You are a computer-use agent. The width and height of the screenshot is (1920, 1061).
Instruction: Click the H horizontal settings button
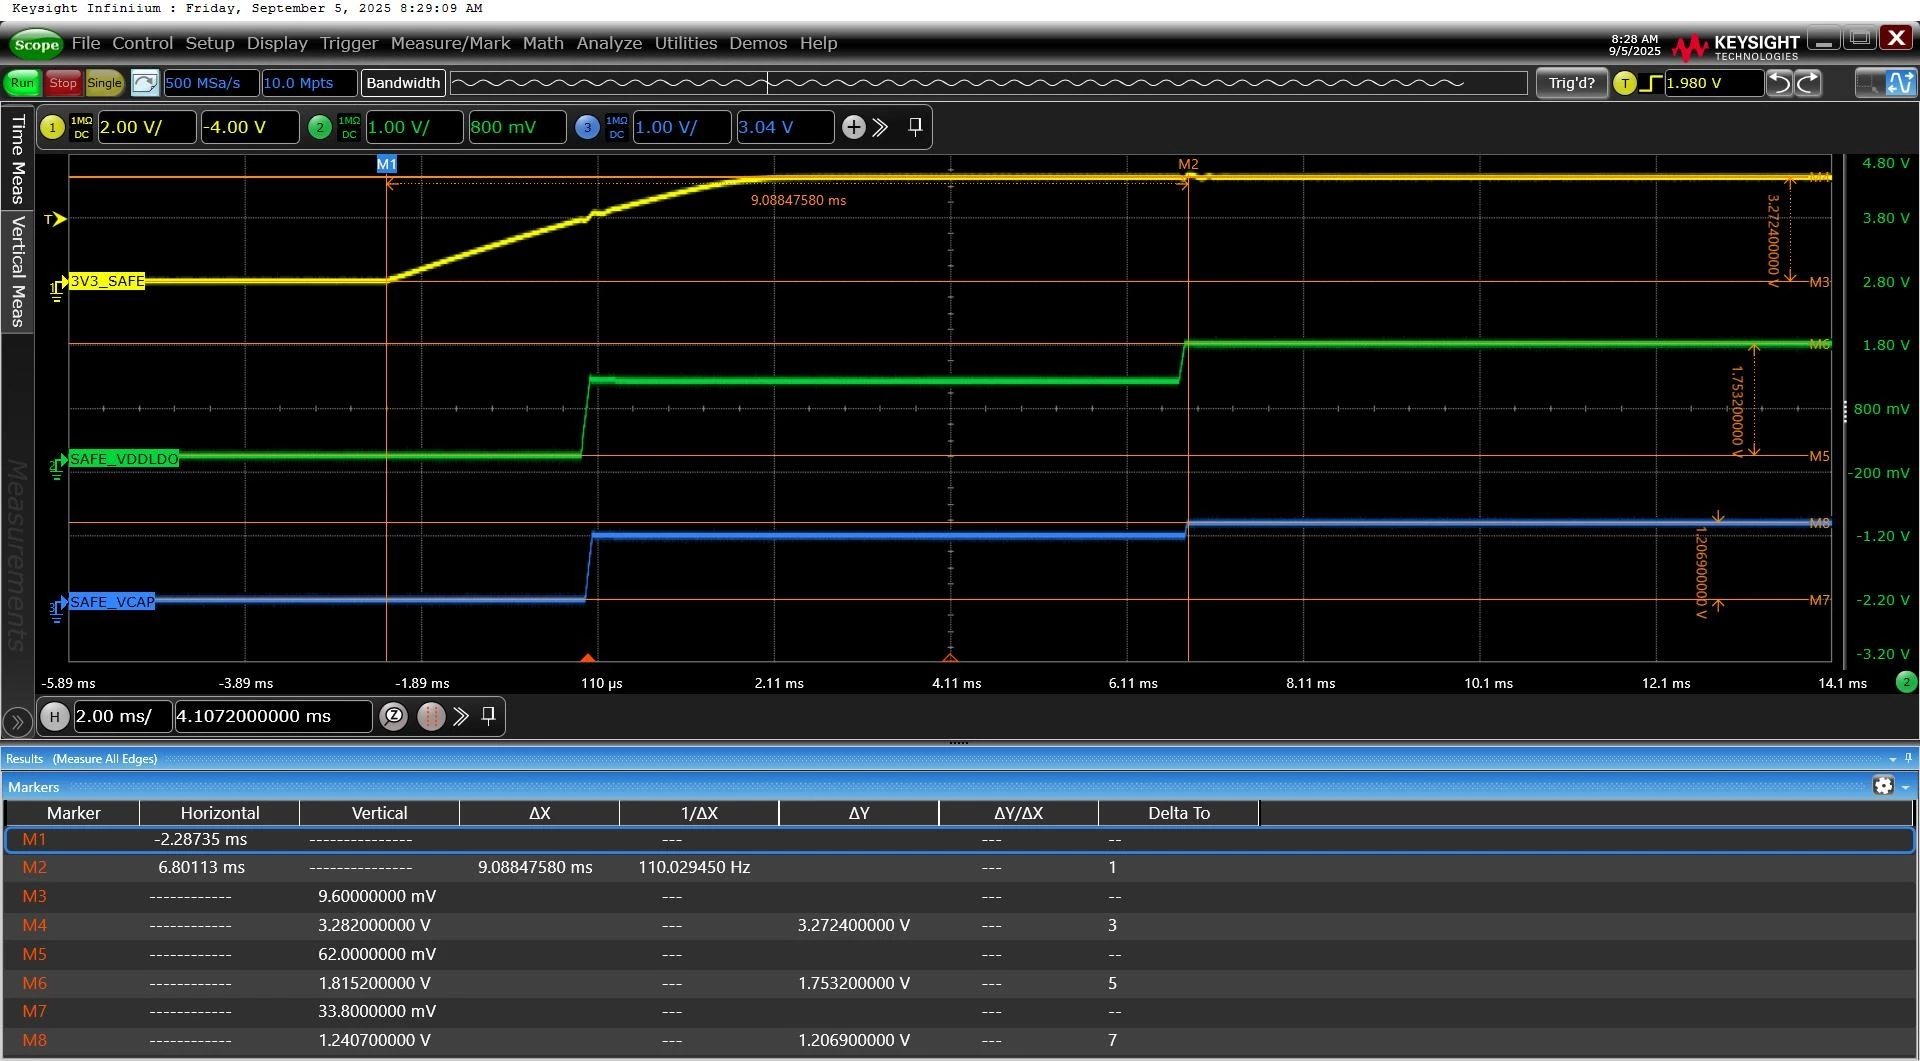55,716
